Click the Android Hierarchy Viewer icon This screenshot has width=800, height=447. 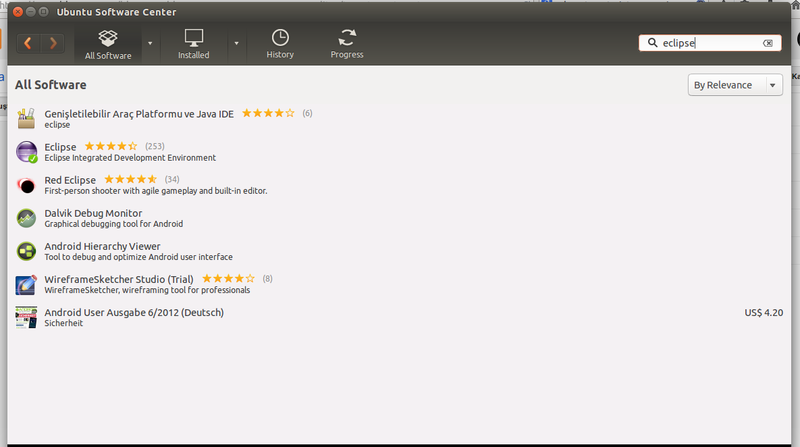pos(26,251)
